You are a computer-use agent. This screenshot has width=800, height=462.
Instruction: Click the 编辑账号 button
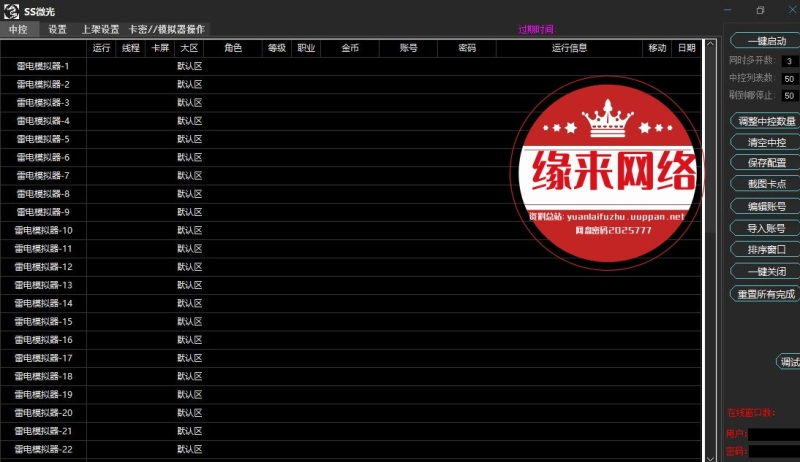pyautogui.click(x=766, y=206)
